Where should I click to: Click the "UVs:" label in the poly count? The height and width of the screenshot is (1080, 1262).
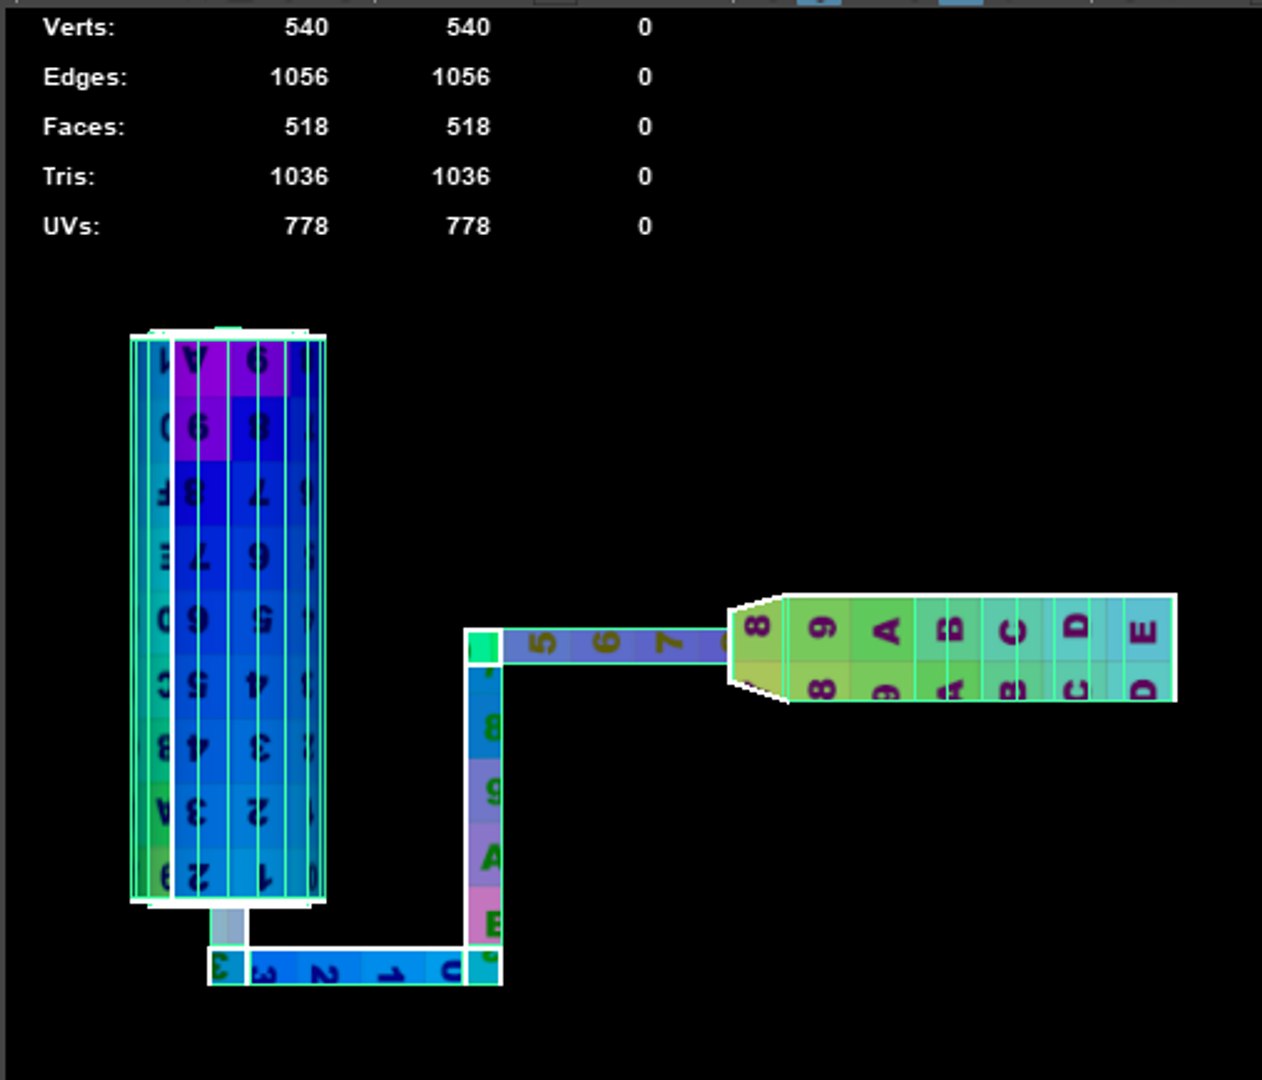71,227
